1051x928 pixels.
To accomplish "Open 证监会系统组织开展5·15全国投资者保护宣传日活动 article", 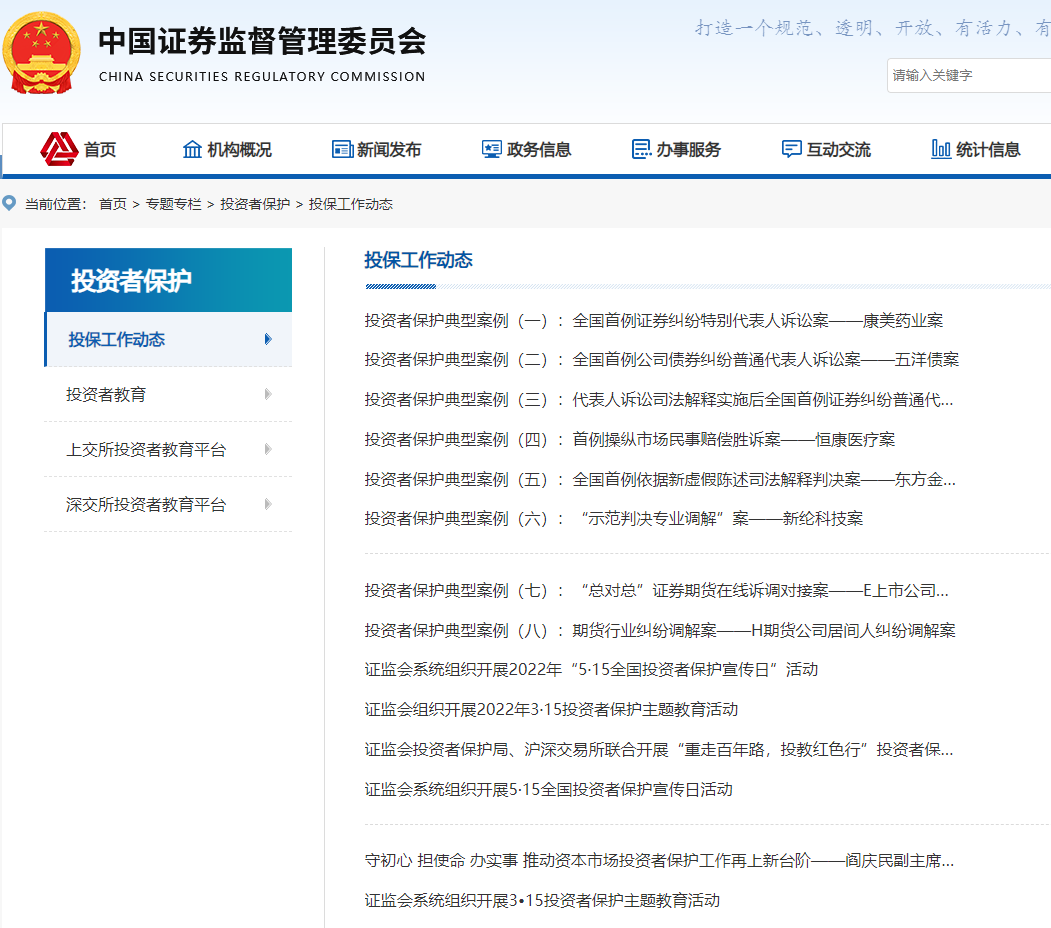I will [548, 789].
